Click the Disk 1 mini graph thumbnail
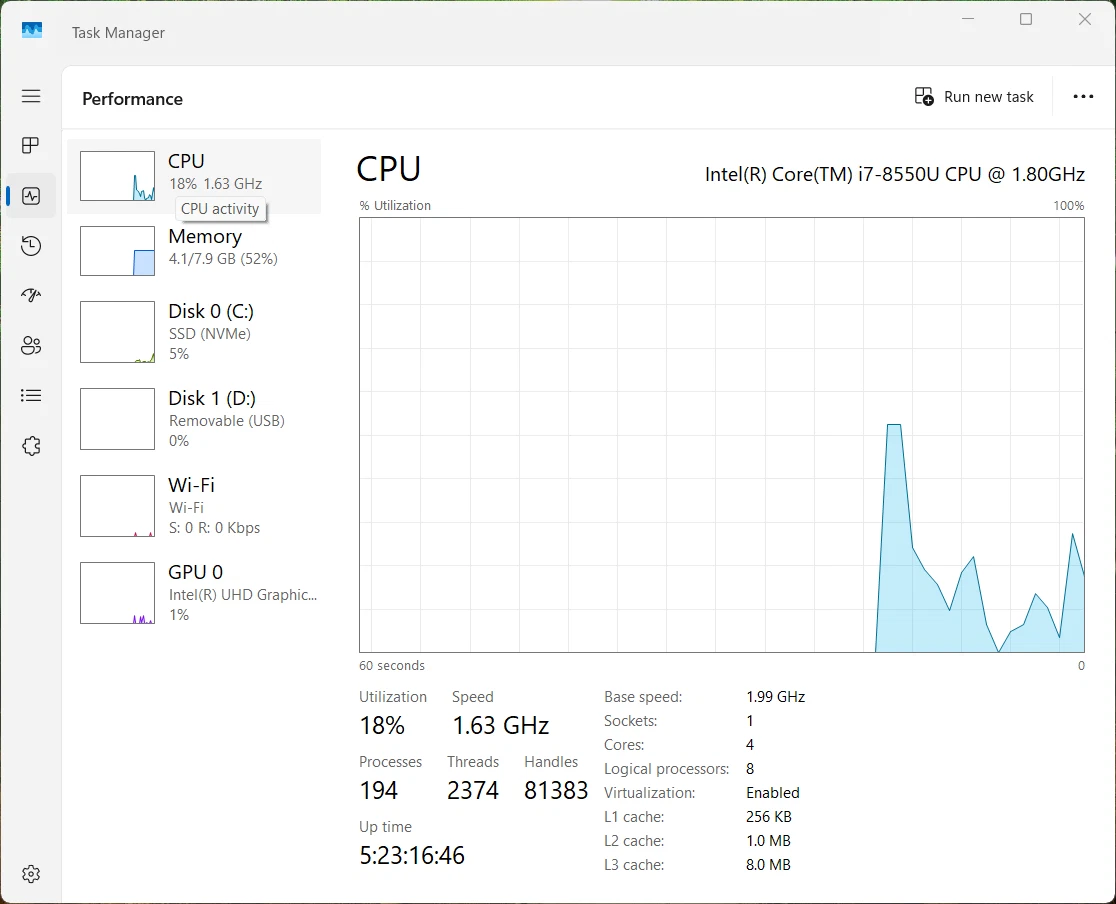 tap(117, 419)
